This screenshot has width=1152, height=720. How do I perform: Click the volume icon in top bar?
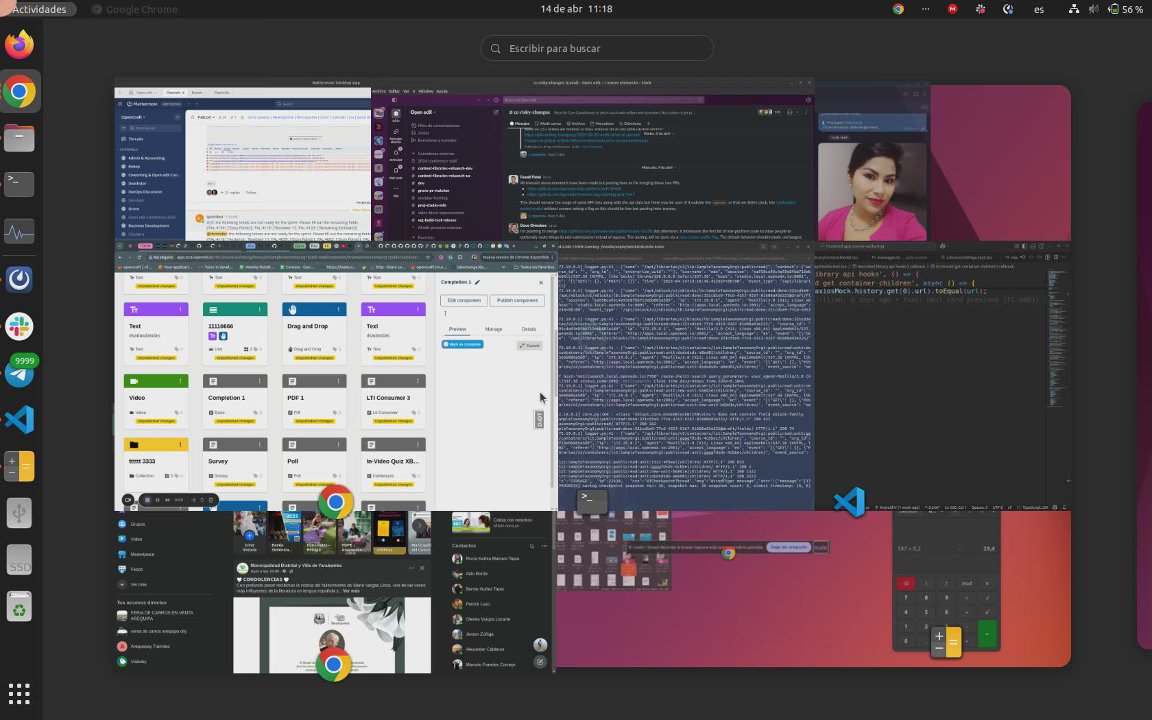pos(1093,9)
